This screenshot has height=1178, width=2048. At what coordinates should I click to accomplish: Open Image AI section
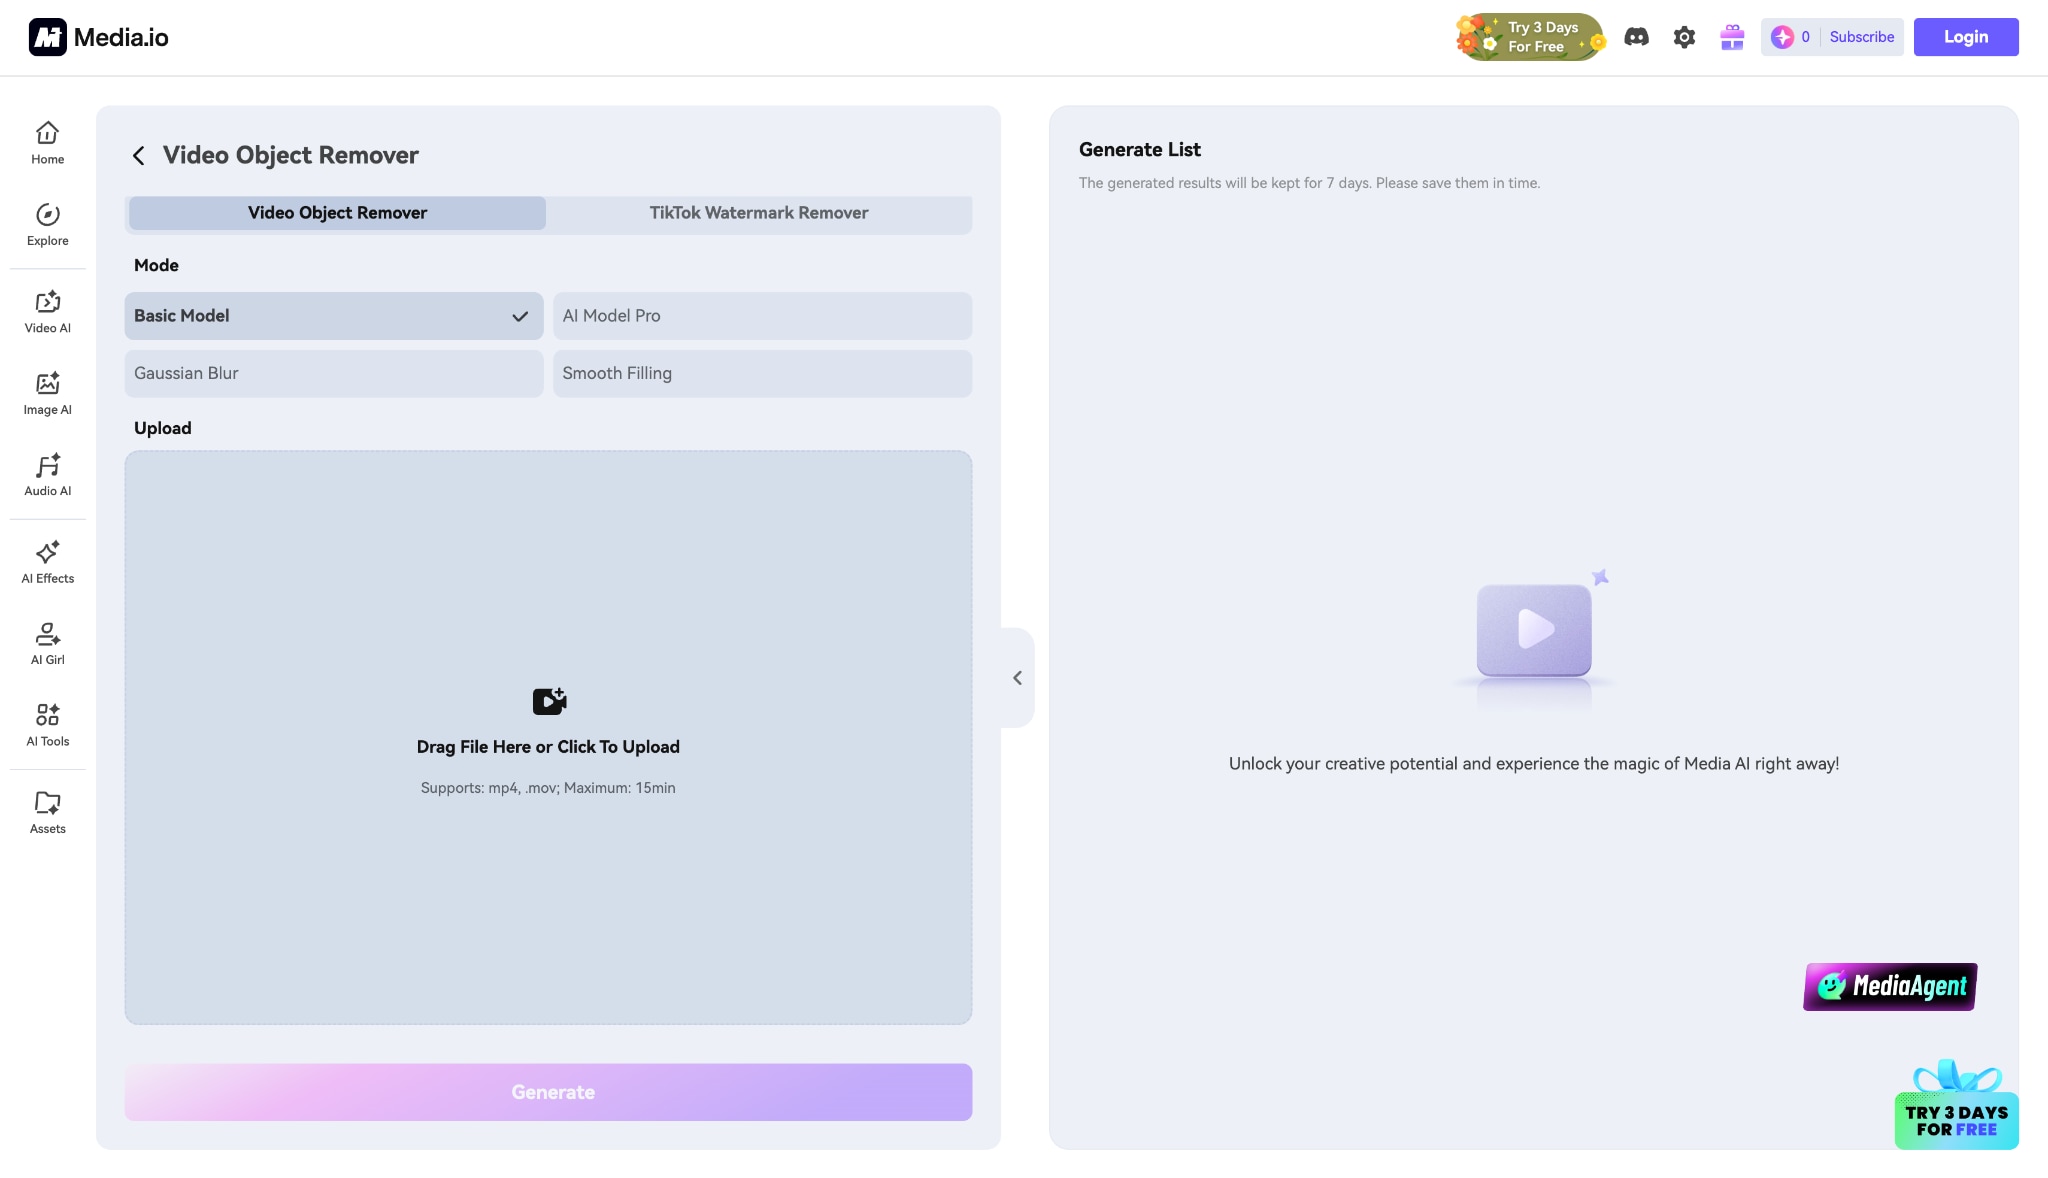tap(47, 394)
